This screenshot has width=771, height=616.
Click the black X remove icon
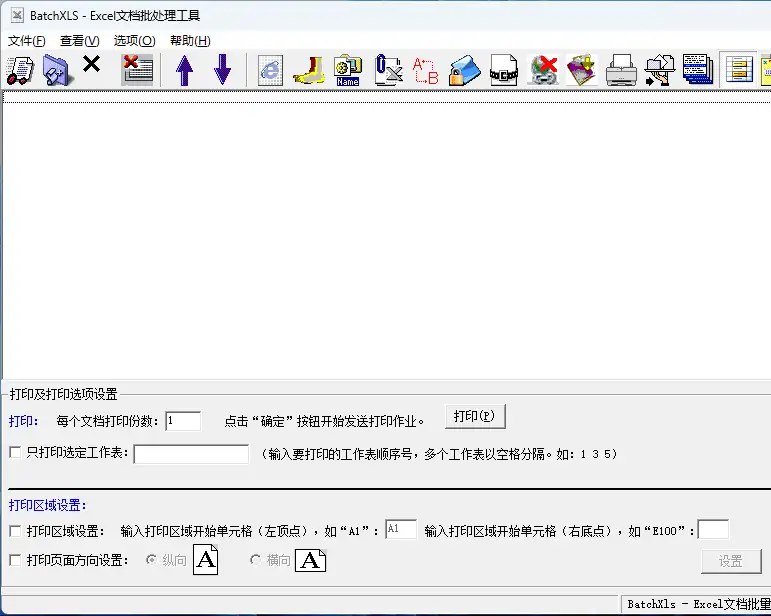tap(91, 64)
